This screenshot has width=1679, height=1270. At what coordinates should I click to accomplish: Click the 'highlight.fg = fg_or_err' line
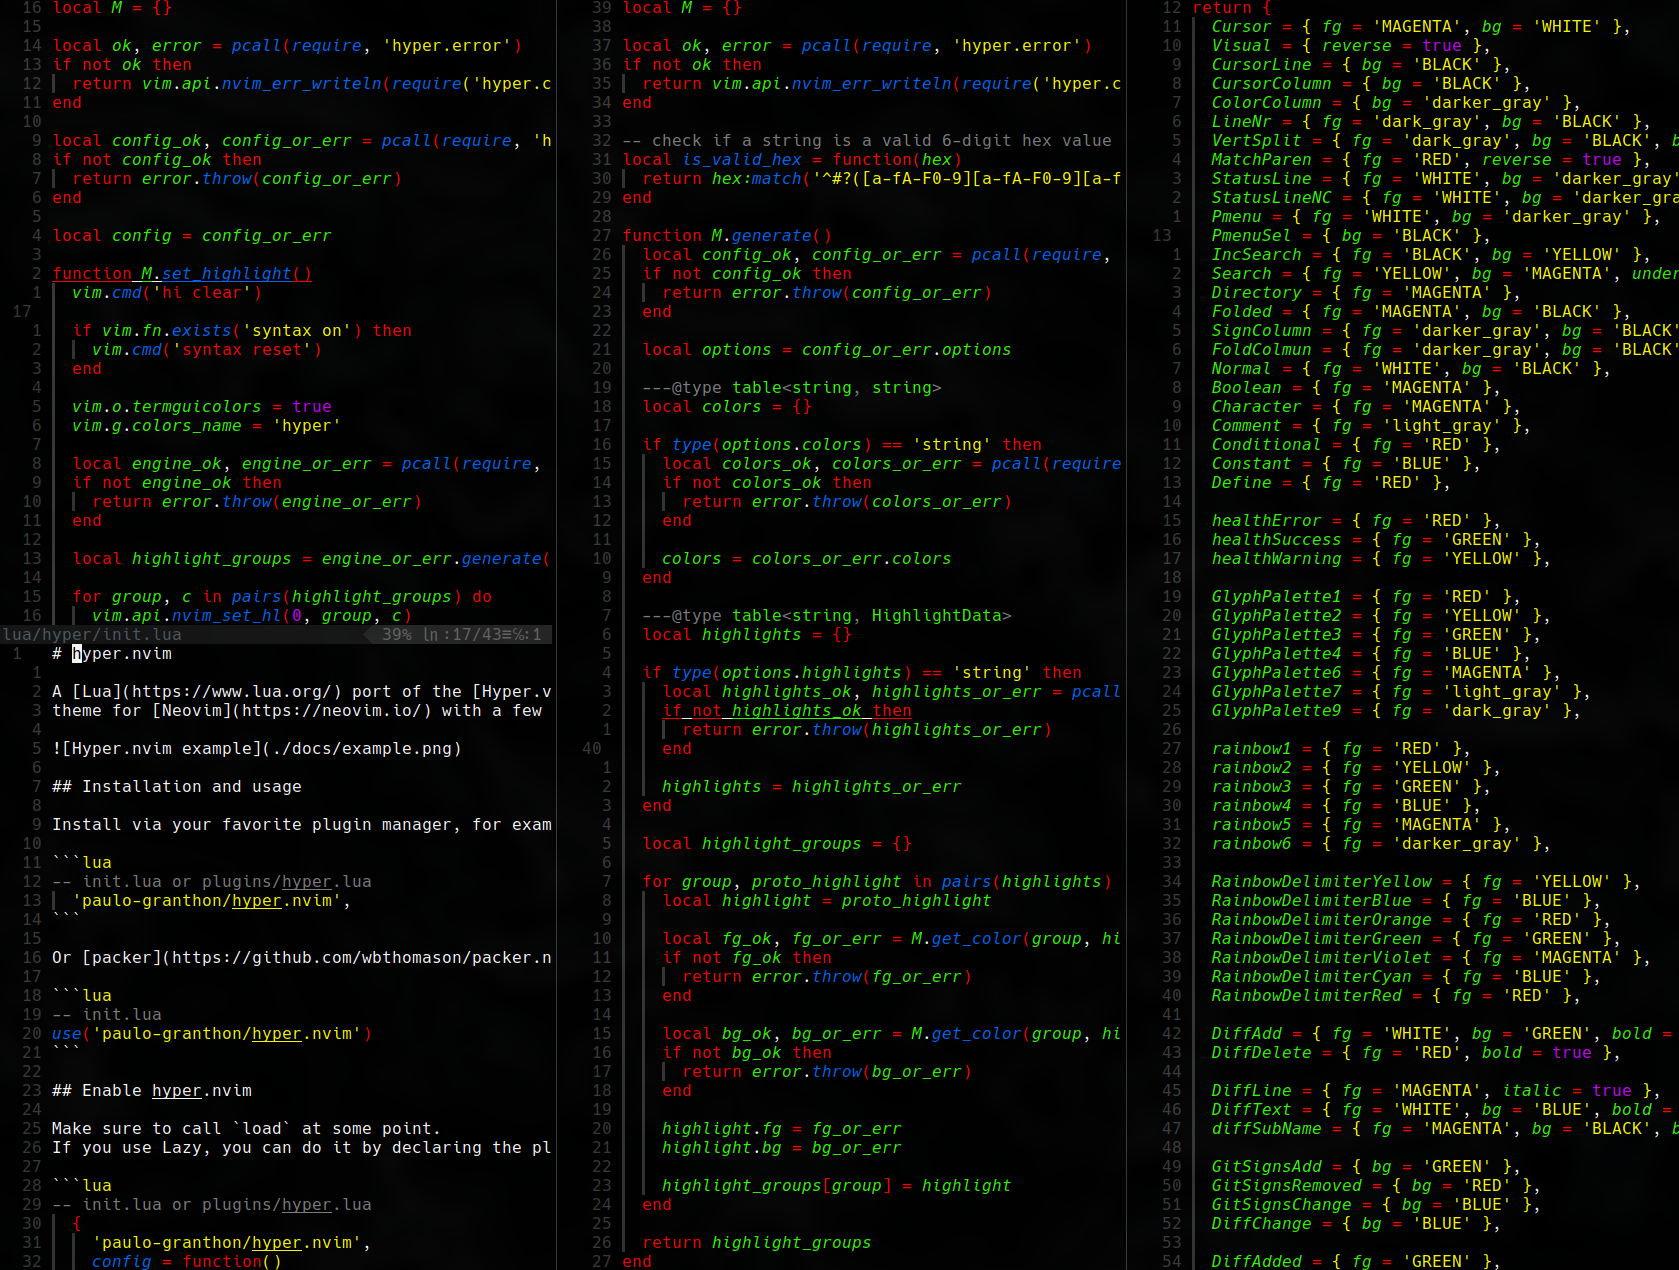coord(782,1128)
